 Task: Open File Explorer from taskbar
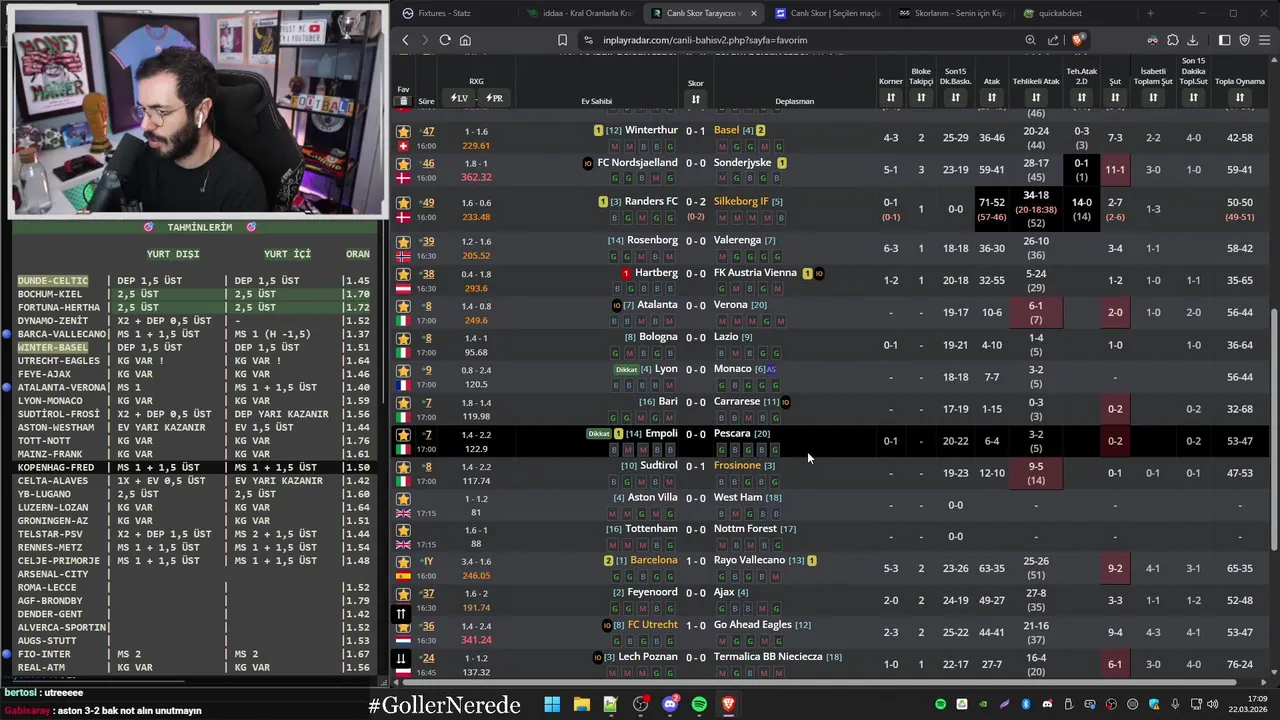coord(581,704)
